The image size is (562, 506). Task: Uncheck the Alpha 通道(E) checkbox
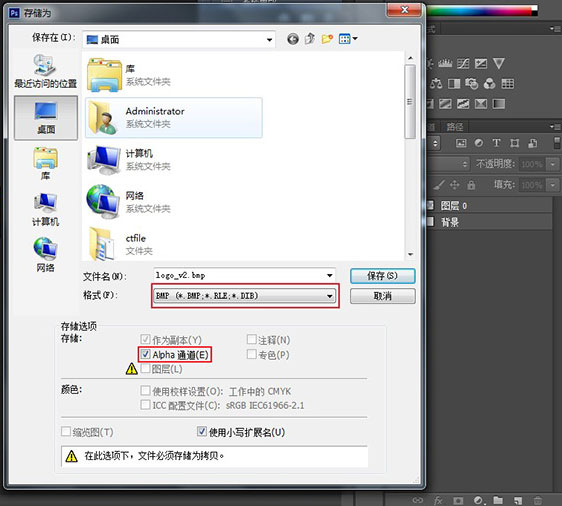click(x=145, y=354)
